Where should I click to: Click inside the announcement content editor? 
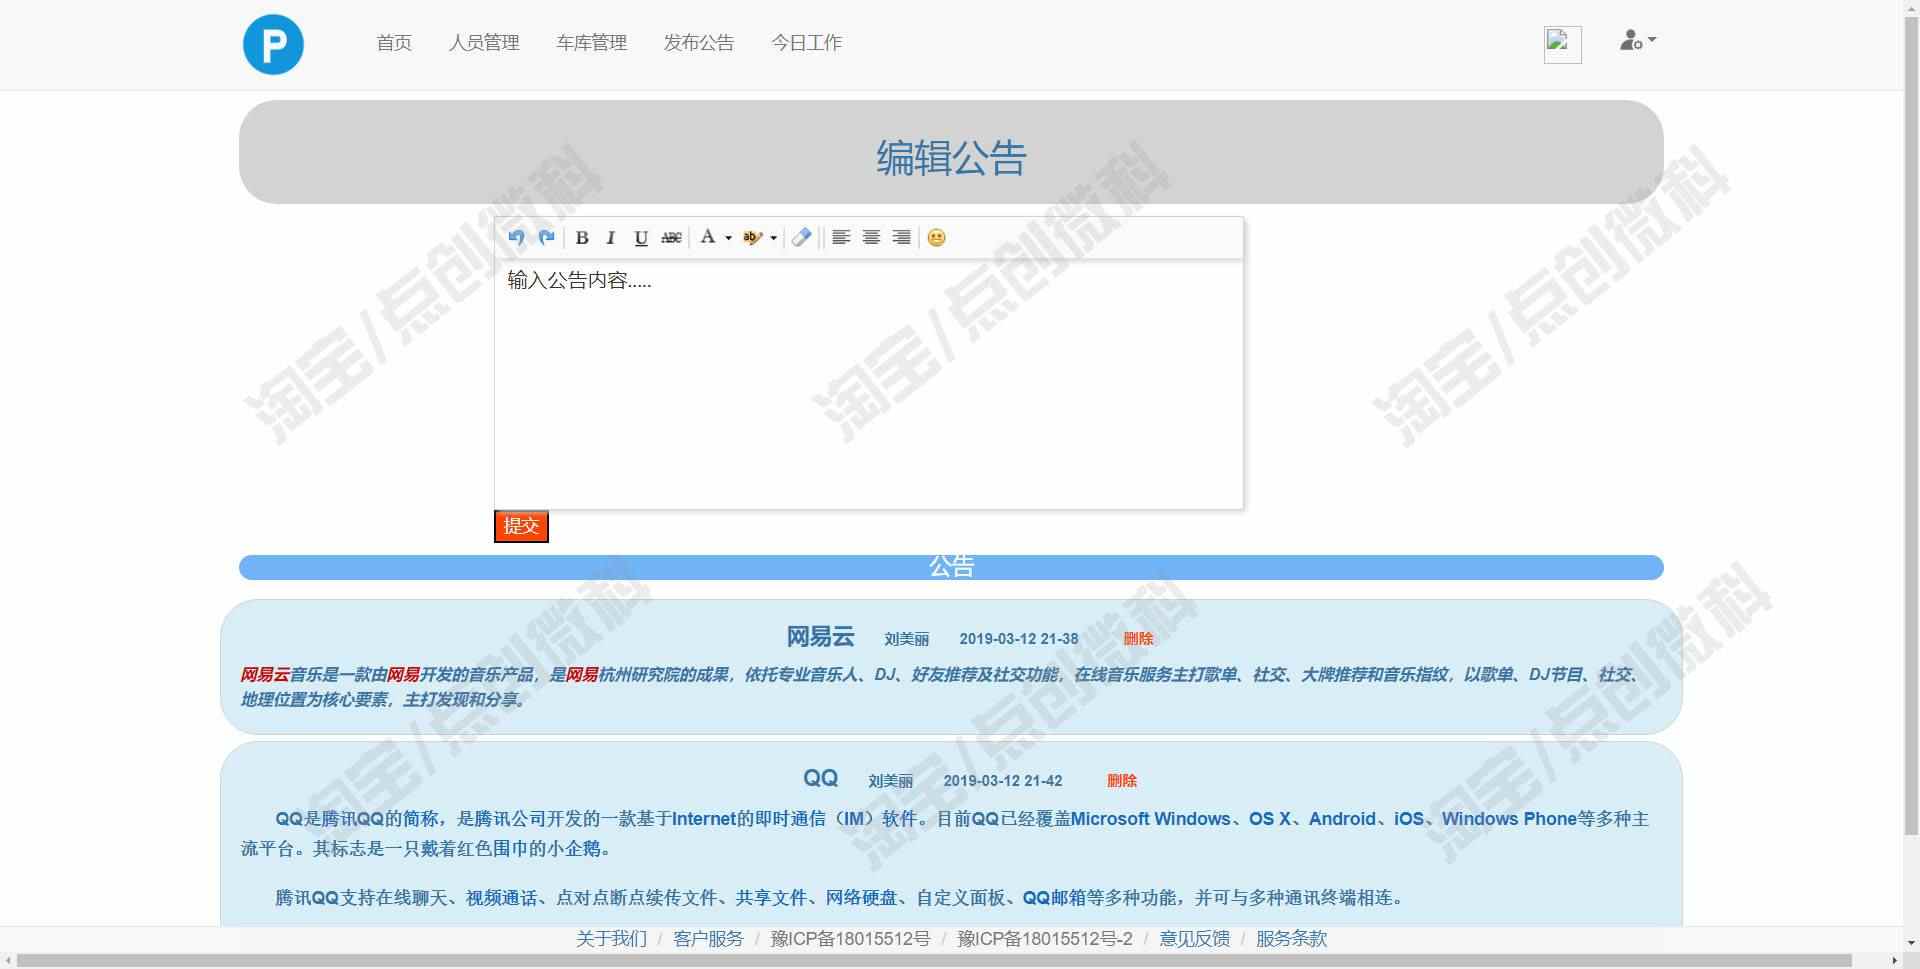[x=869, y=385]
